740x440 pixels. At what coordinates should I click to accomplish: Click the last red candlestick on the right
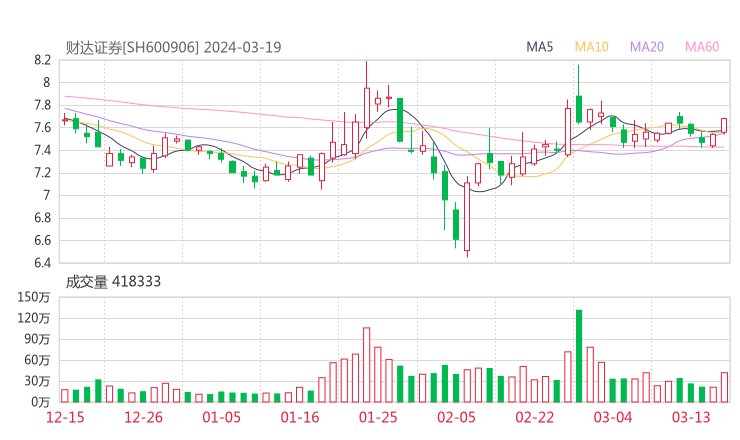(x=724, y=126)
